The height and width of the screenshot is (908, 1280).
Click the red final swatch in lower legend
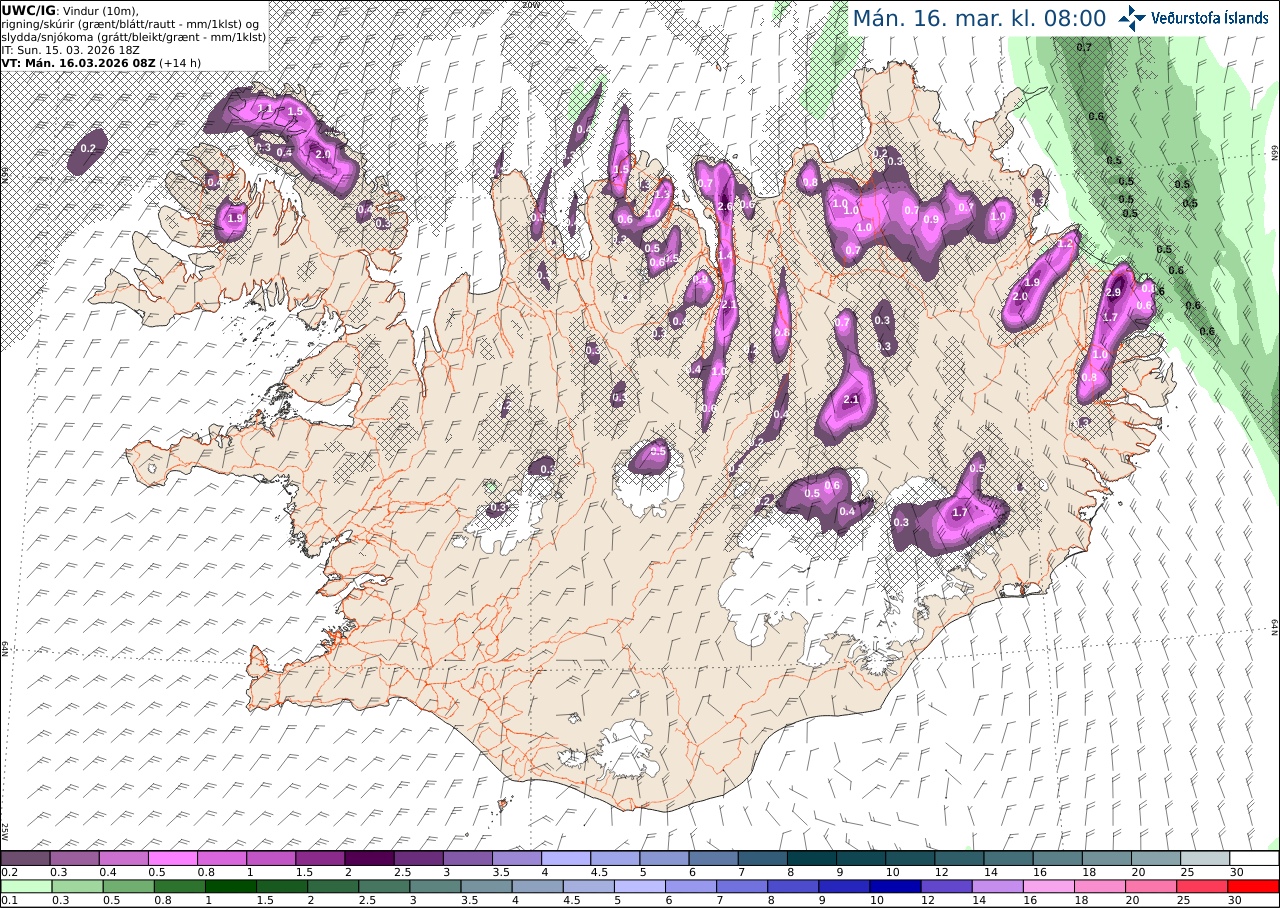pyautogui.click(x=1254, y=886)
